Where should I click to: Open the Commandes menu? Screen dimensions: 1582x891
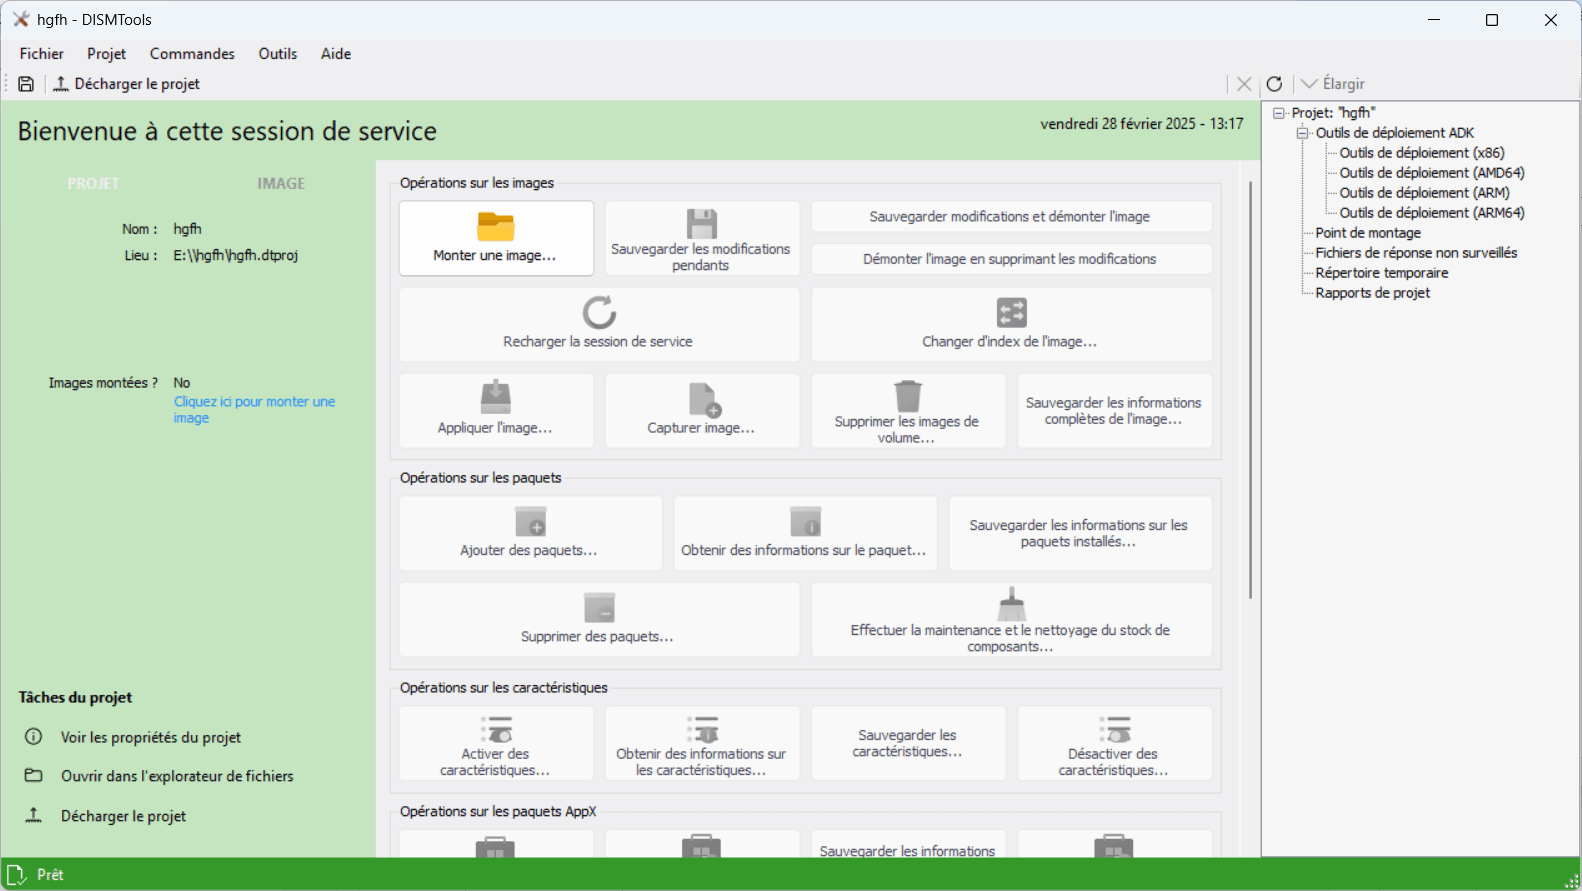(x=192, y=54)
